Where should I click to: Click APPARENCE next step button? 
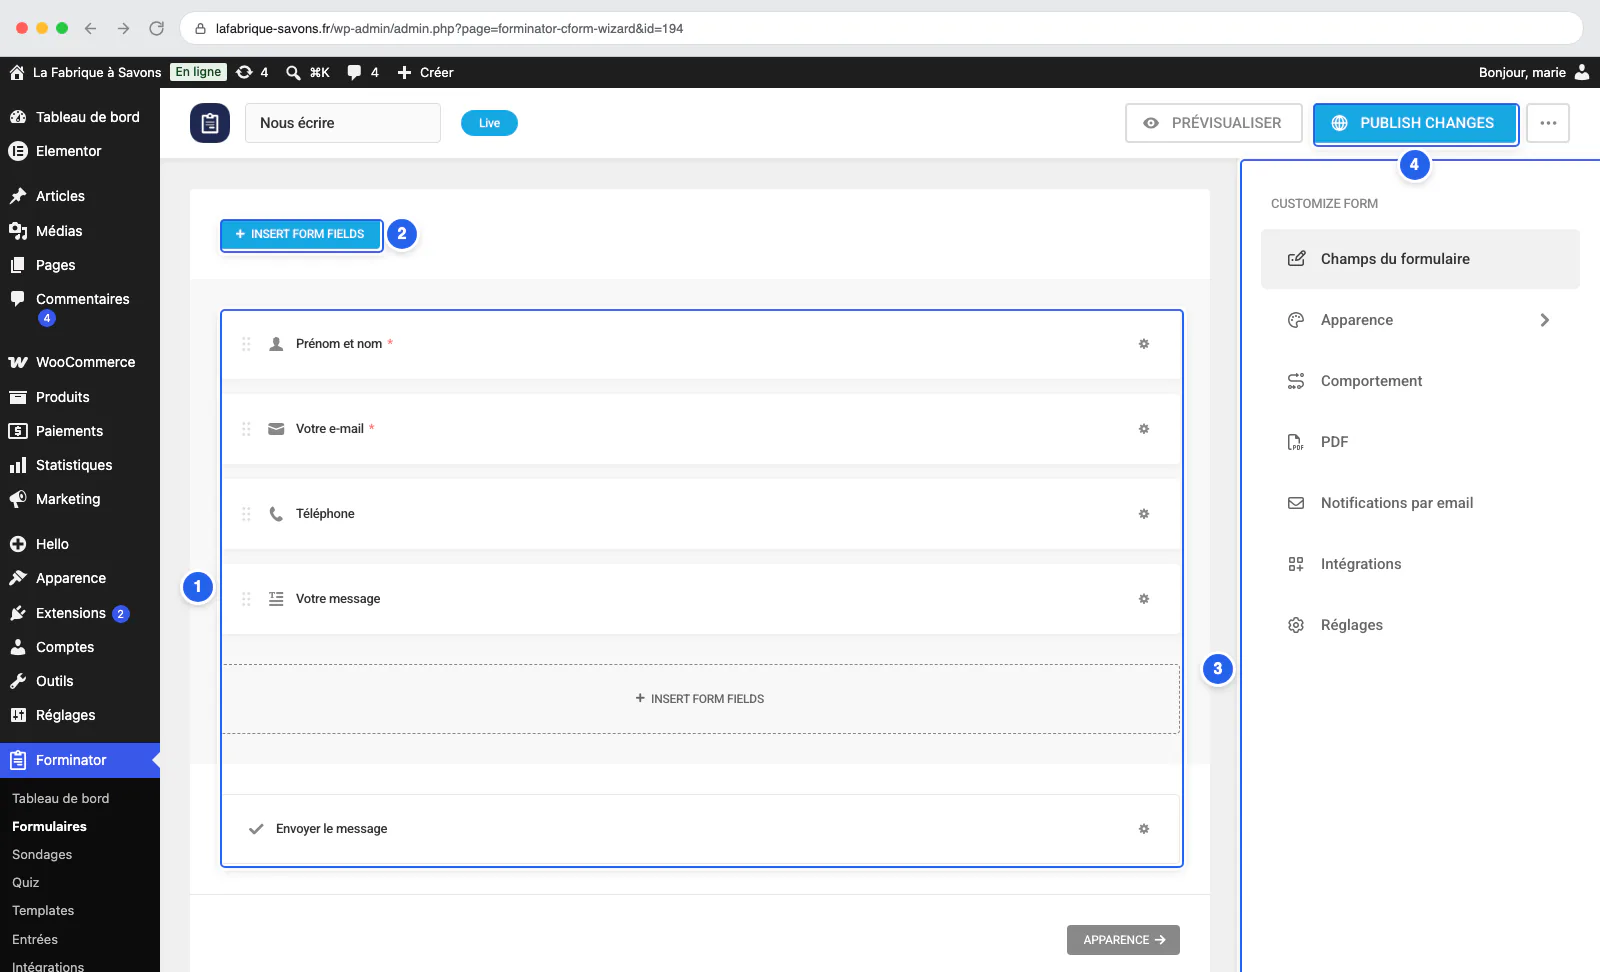(1123, 940)
